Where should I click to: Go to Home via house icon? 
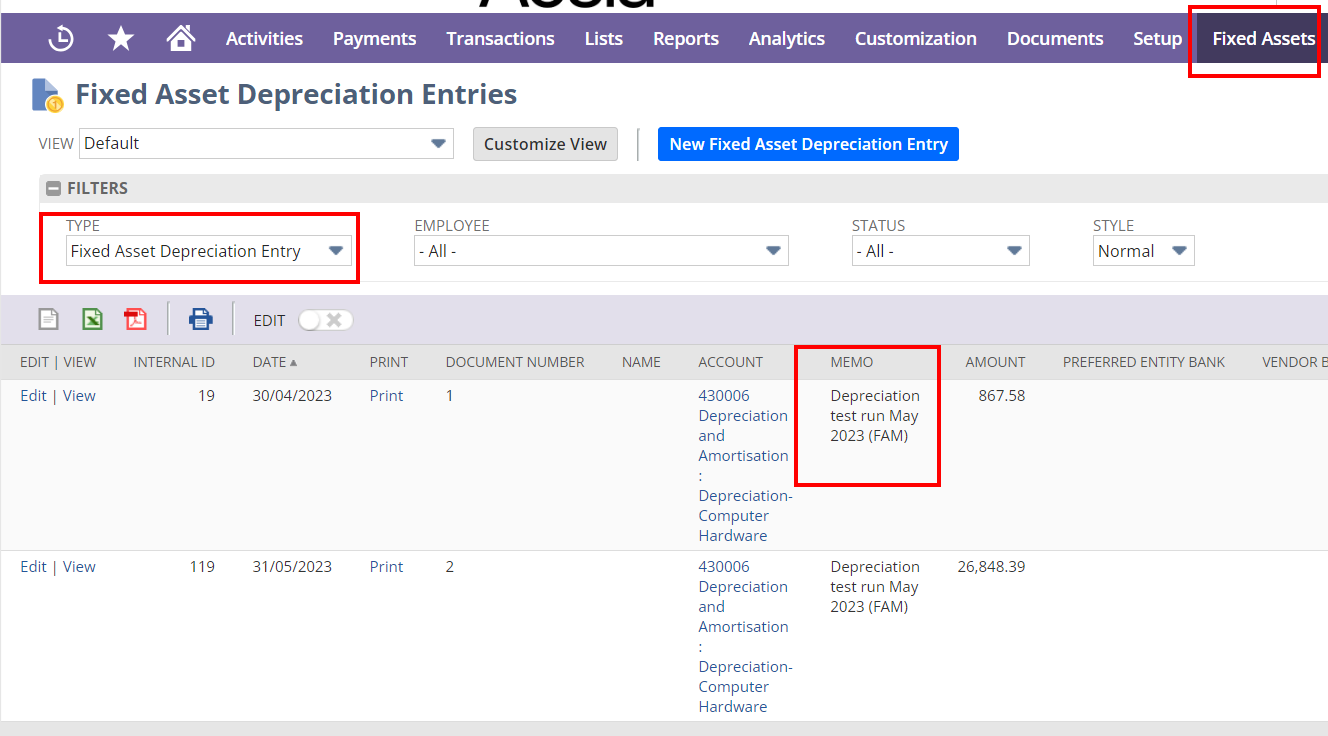click(x=181, y=39)
